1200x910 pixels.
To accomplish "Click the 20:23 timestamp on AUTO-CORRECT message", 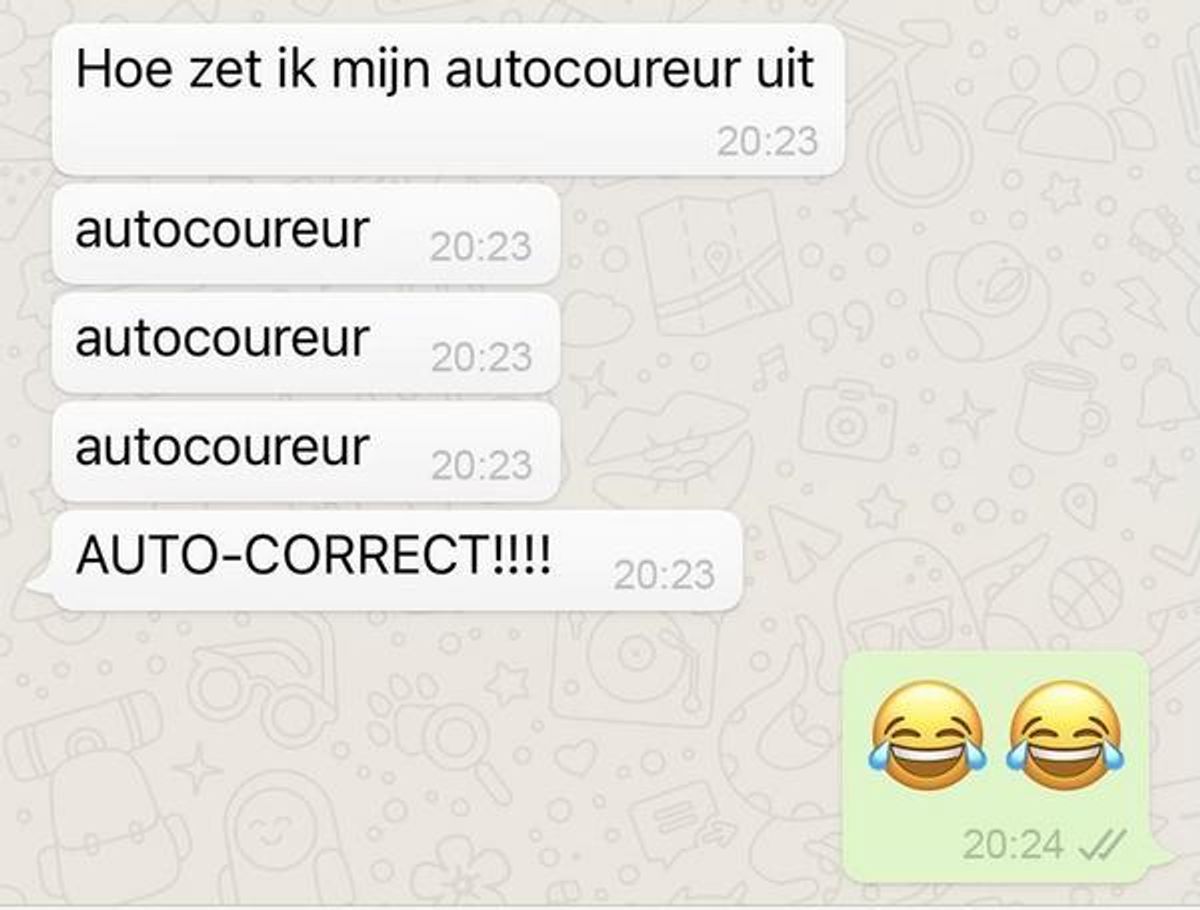I will click(664, 574).
